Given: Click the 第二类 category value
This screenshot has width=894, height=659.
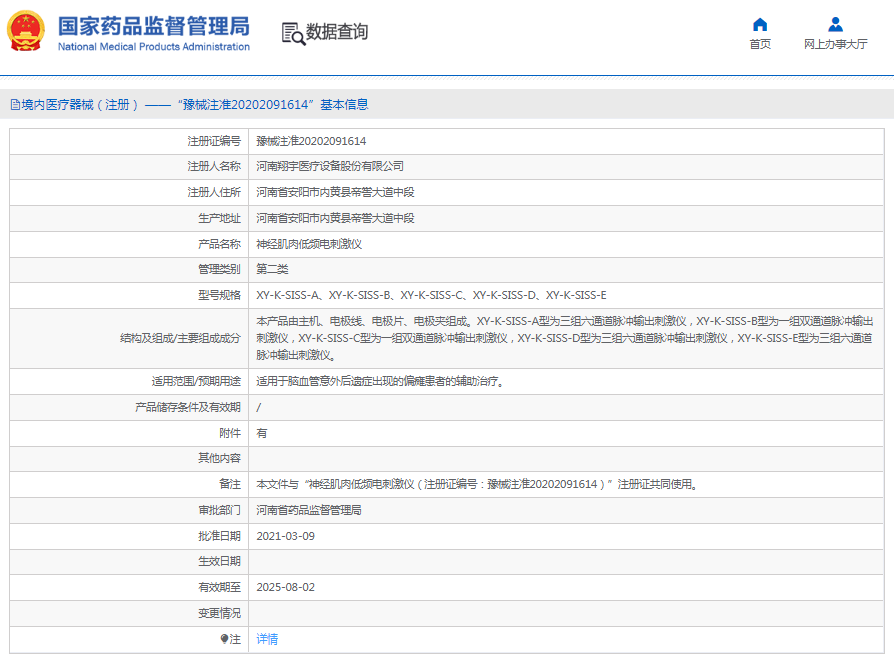Looking at the screenshot, I should (272, 269).
